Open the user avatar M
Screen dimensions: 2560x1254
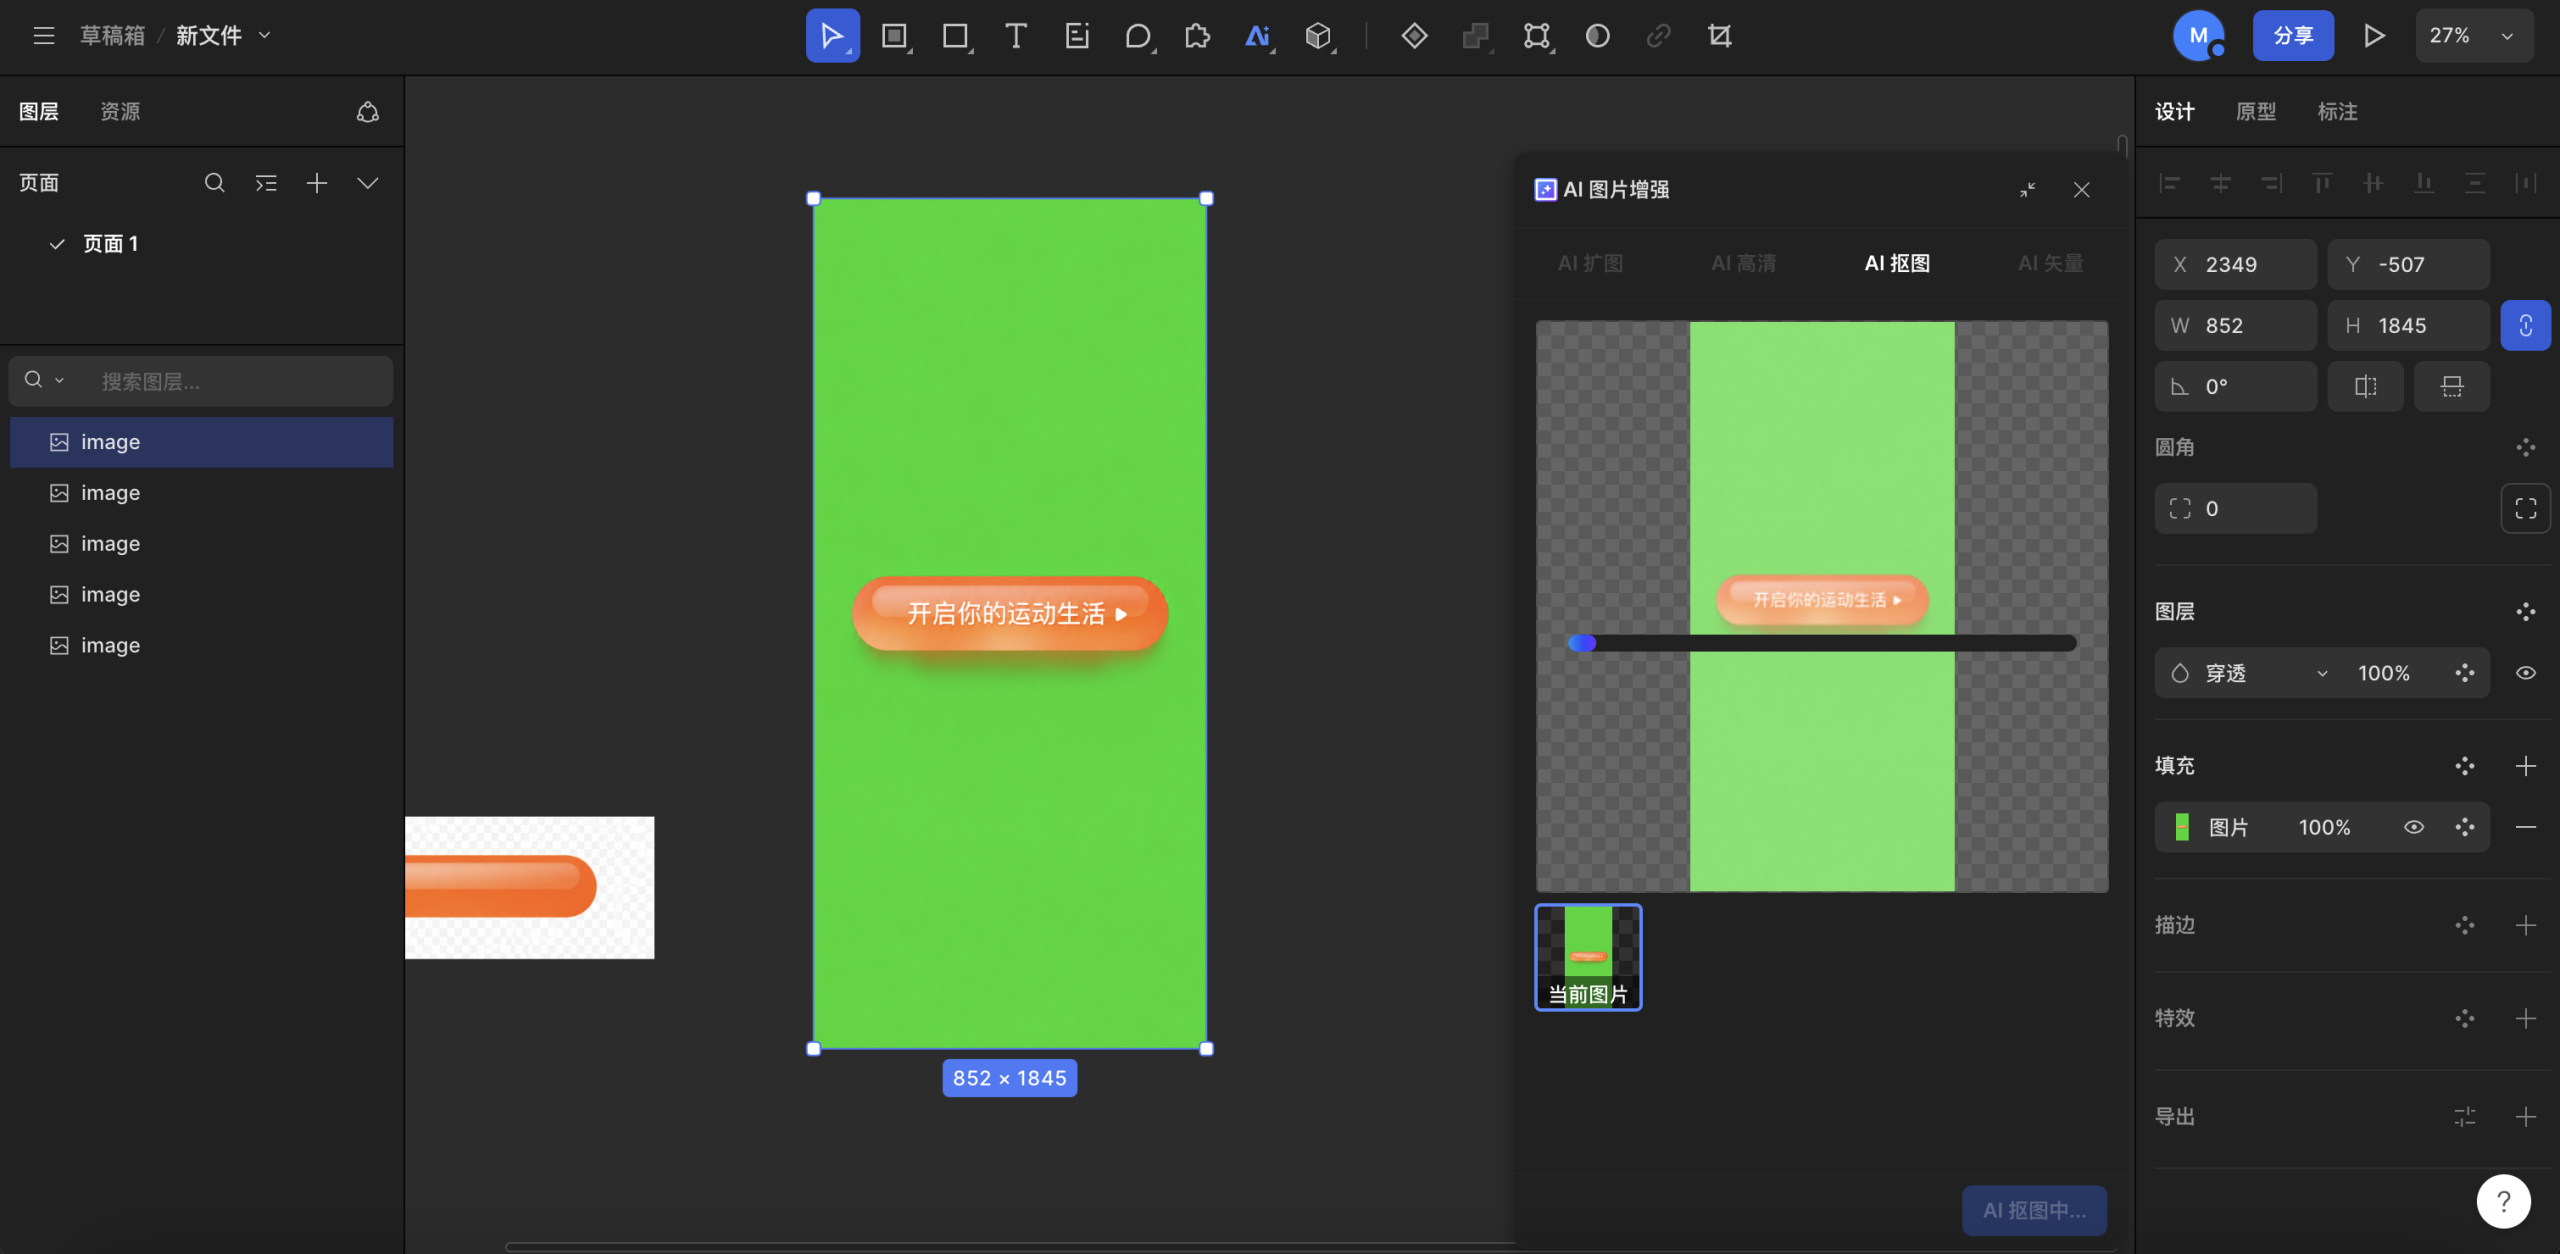[2198, 36]
